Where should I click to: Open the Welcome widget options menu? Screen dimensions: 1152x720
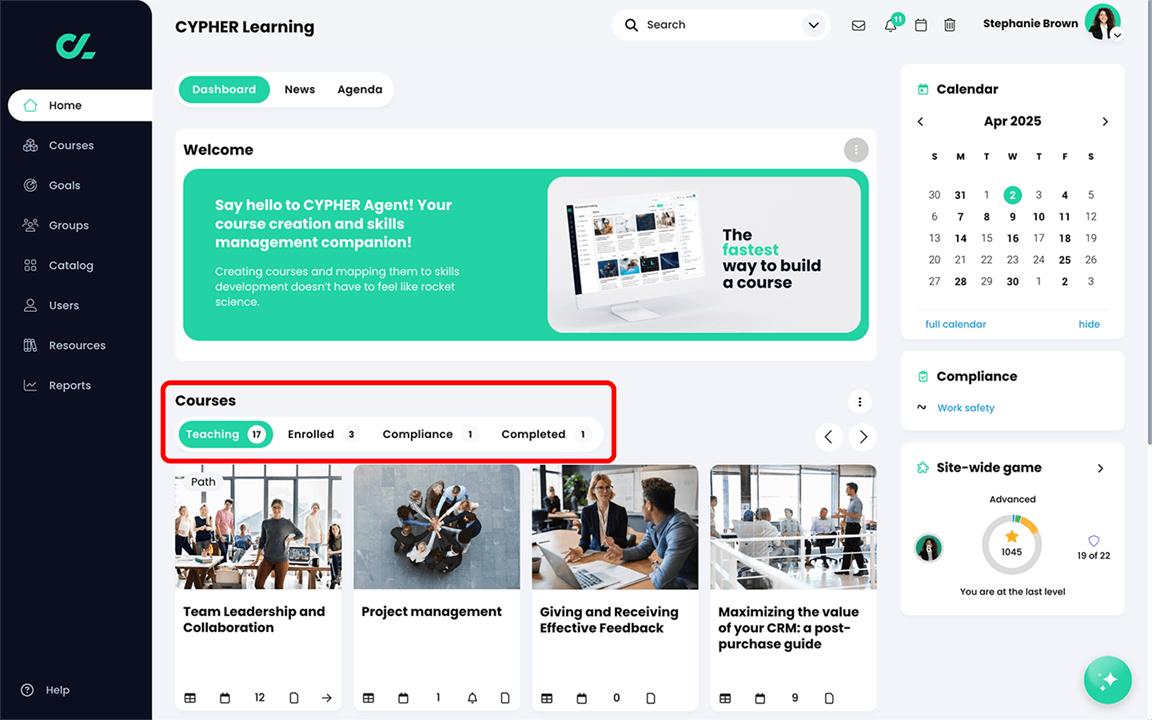coord(856,150)
